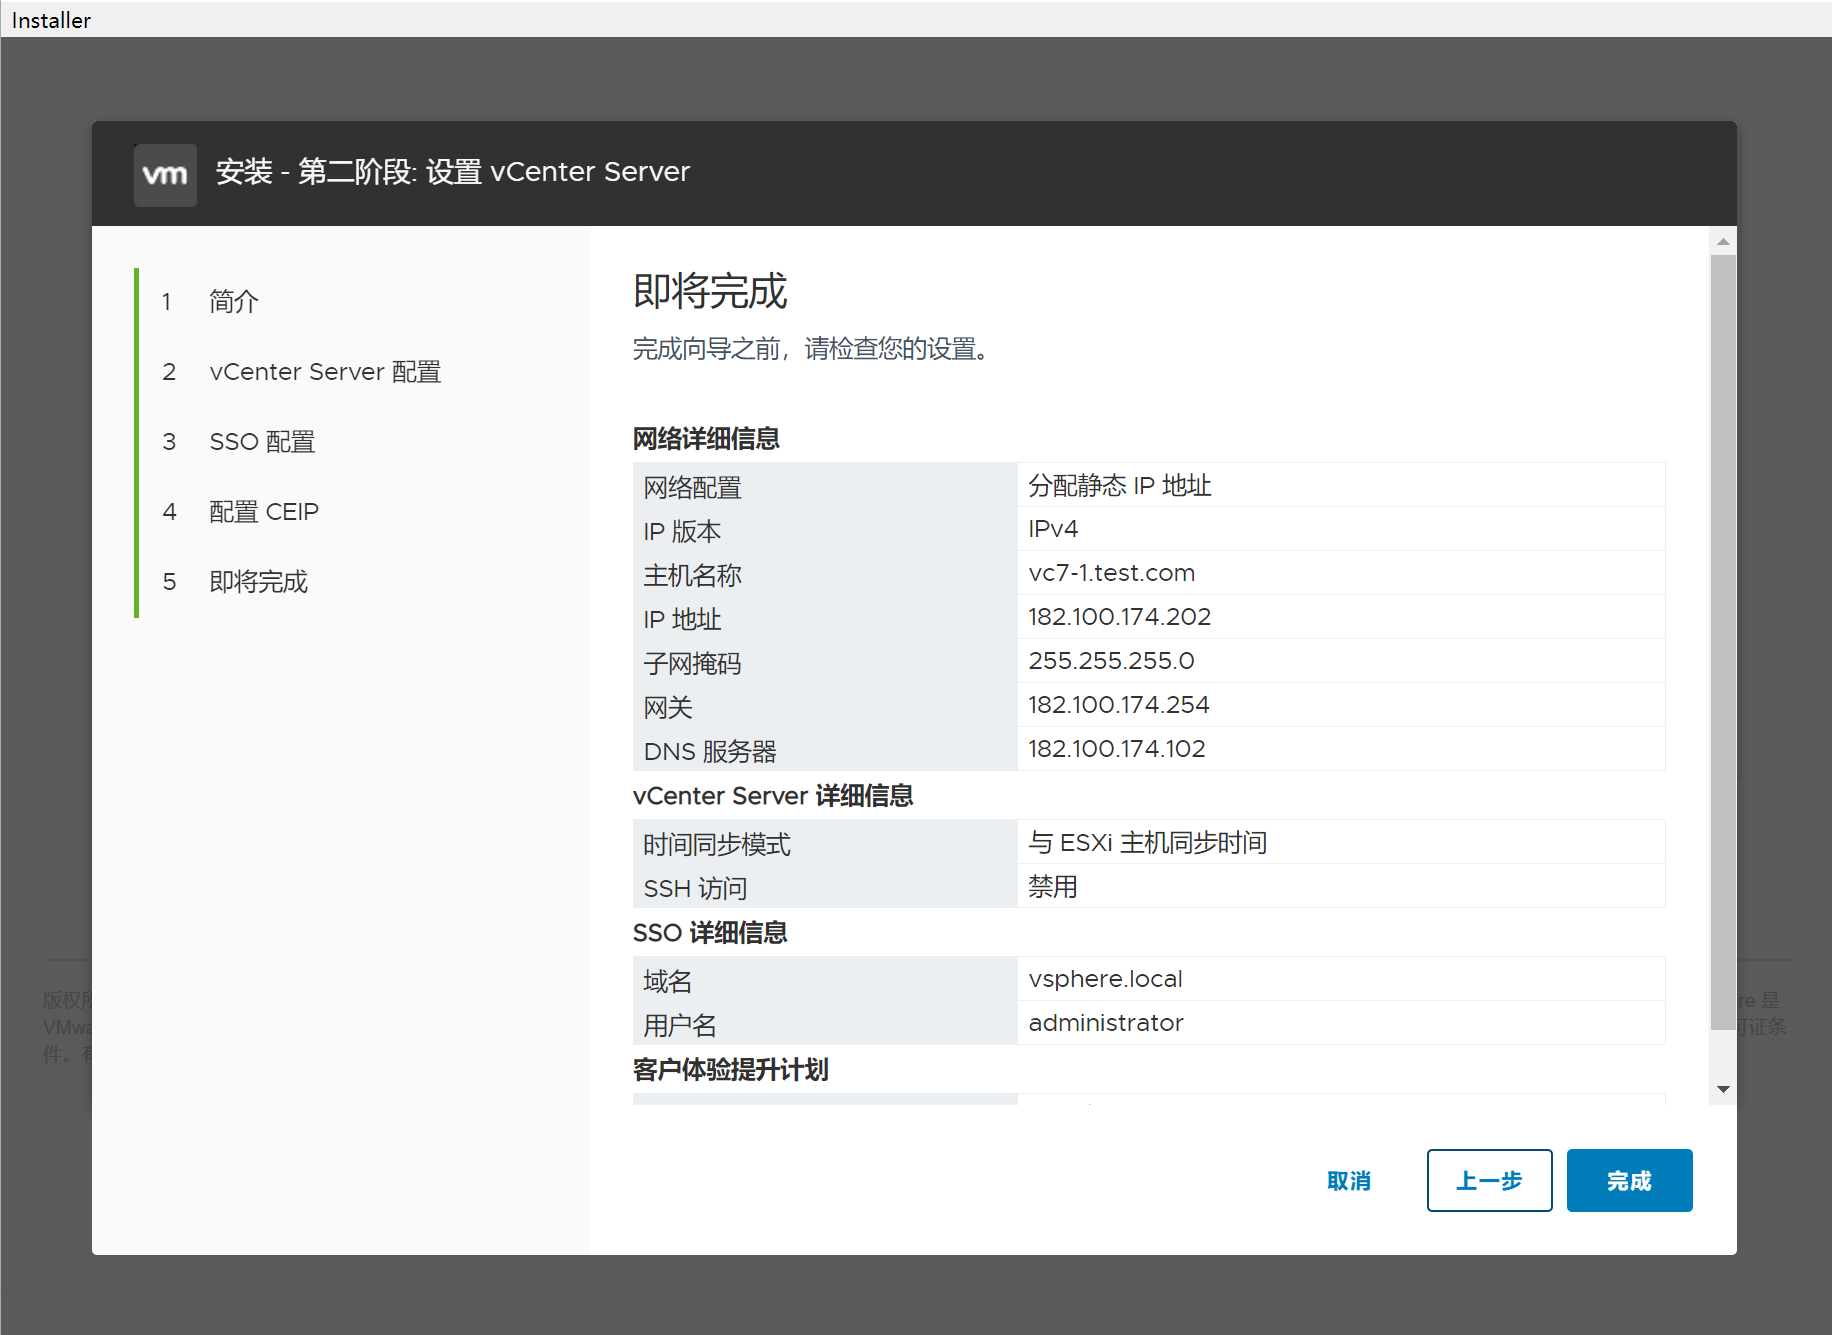Screen dimensions: 1832x1335
Task: Open step 2 vCenter Server 配置
Action: (325, 371)
